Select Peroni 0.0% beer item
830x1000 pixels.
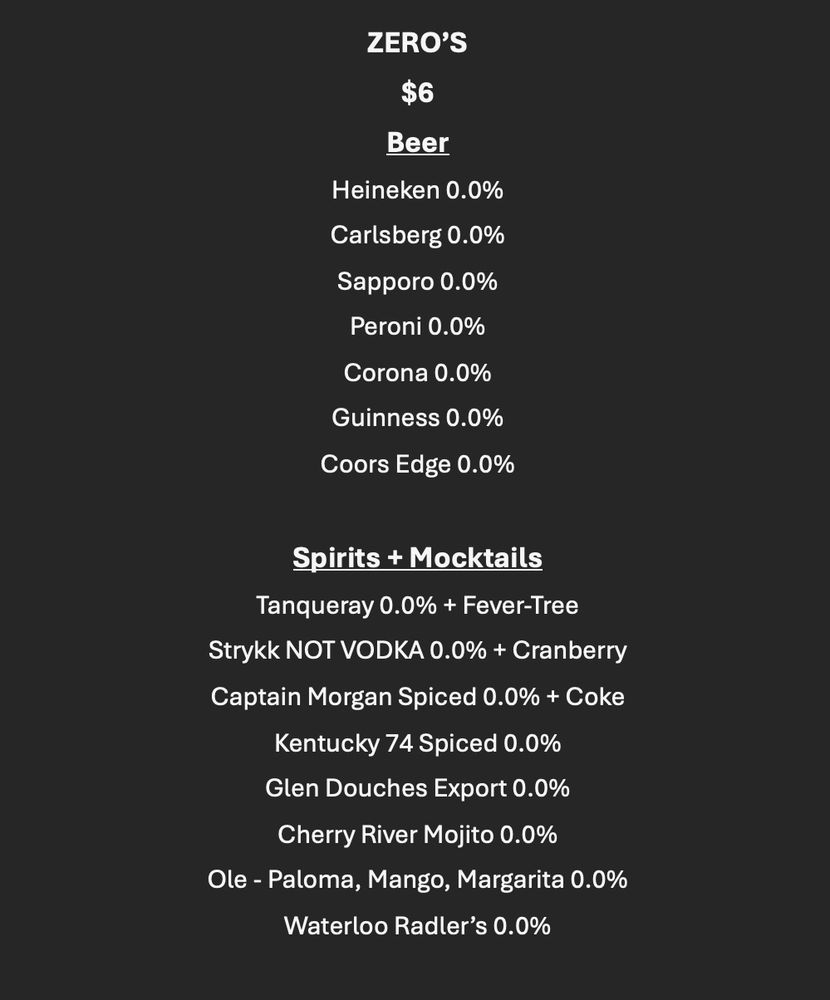417,327
